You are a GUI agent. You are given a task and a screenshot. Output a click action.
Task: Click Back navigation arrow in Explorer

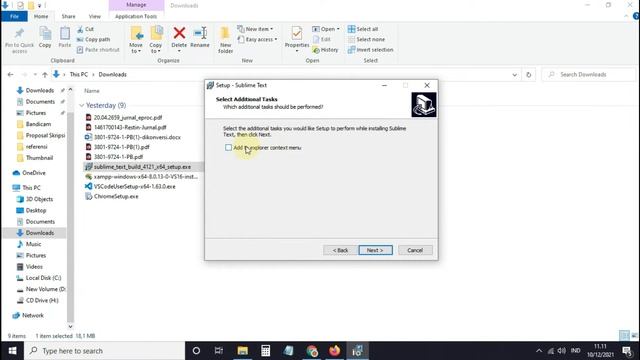coord(10,74)
